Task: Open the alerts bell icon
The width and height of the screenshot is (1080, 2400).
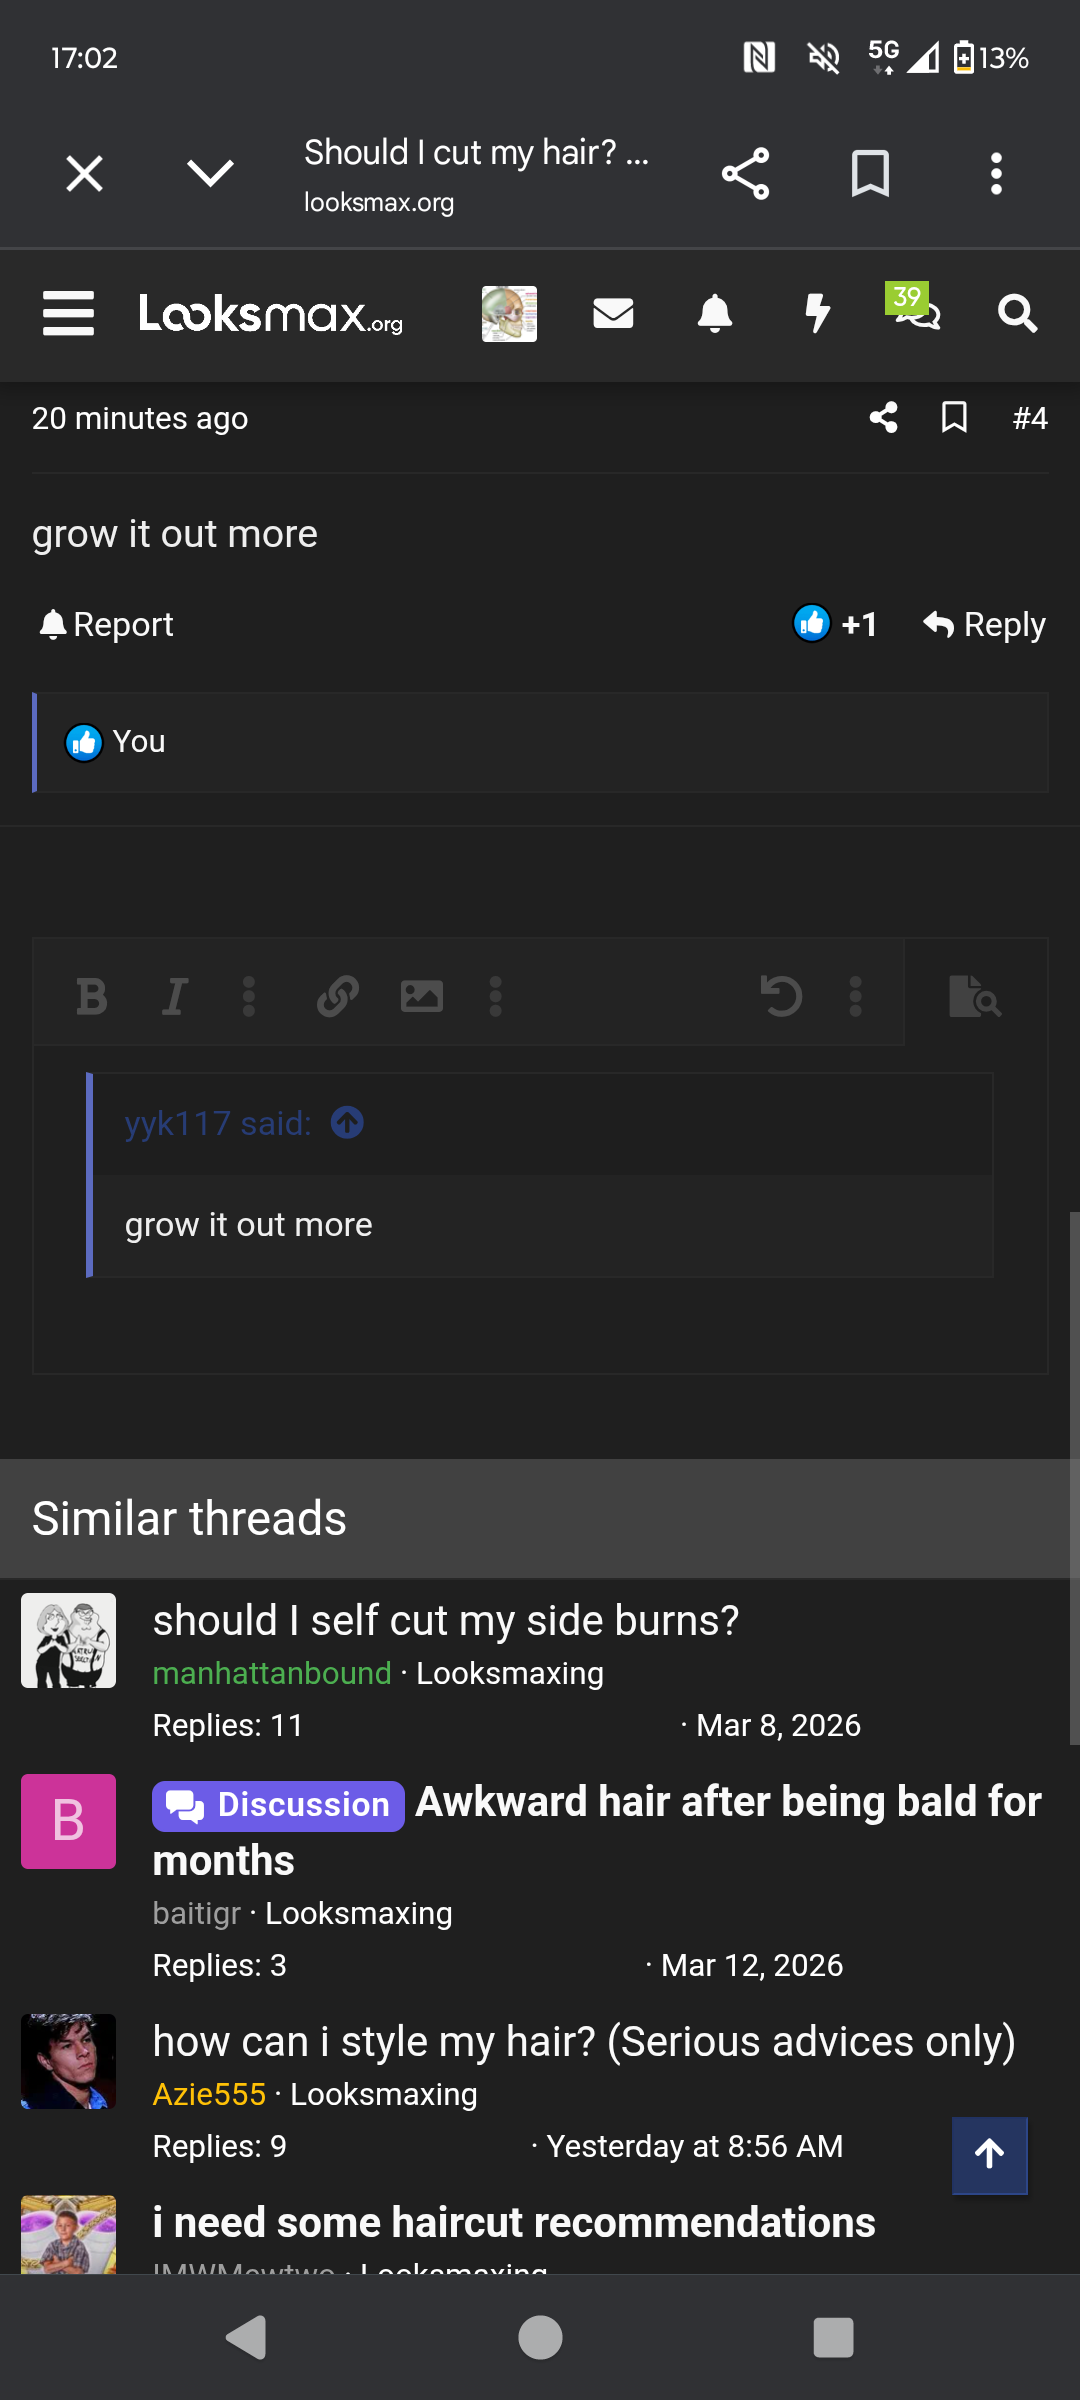Action: 715,314
